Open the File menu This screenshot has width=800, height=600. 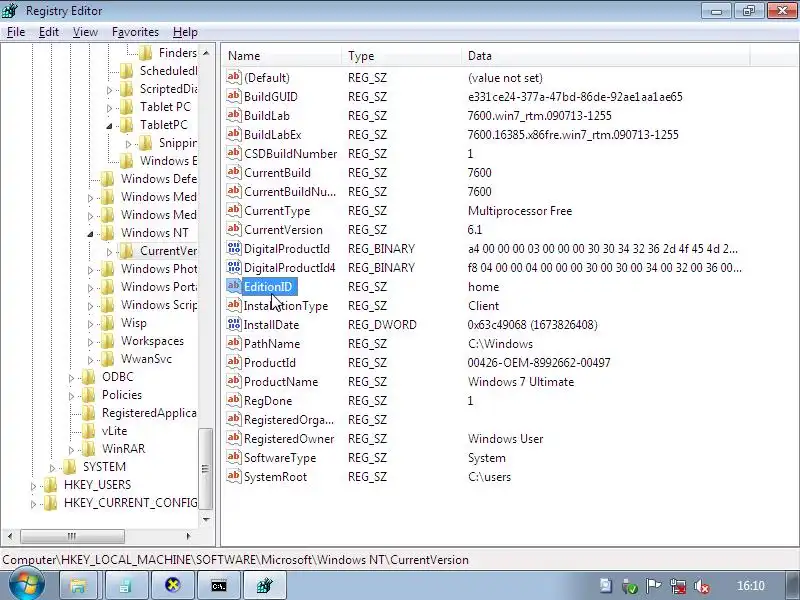(x=16, y=32)
